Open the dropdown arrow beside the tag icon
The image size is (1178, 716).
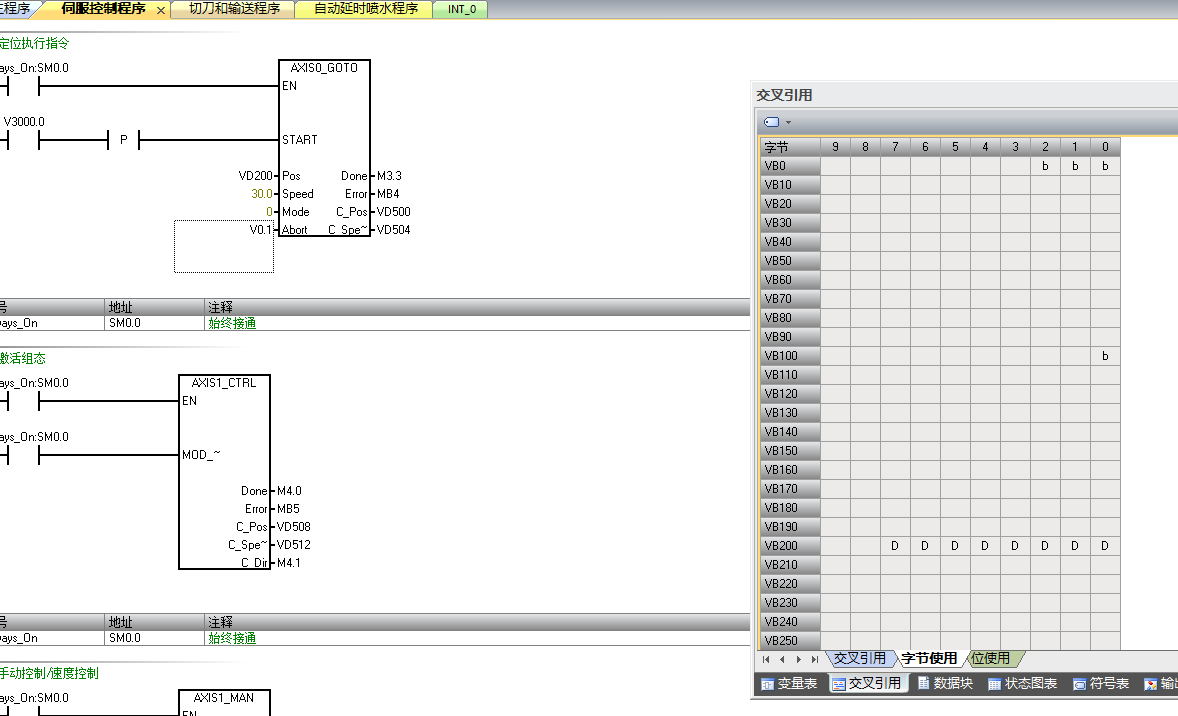[x=788, y=123]
